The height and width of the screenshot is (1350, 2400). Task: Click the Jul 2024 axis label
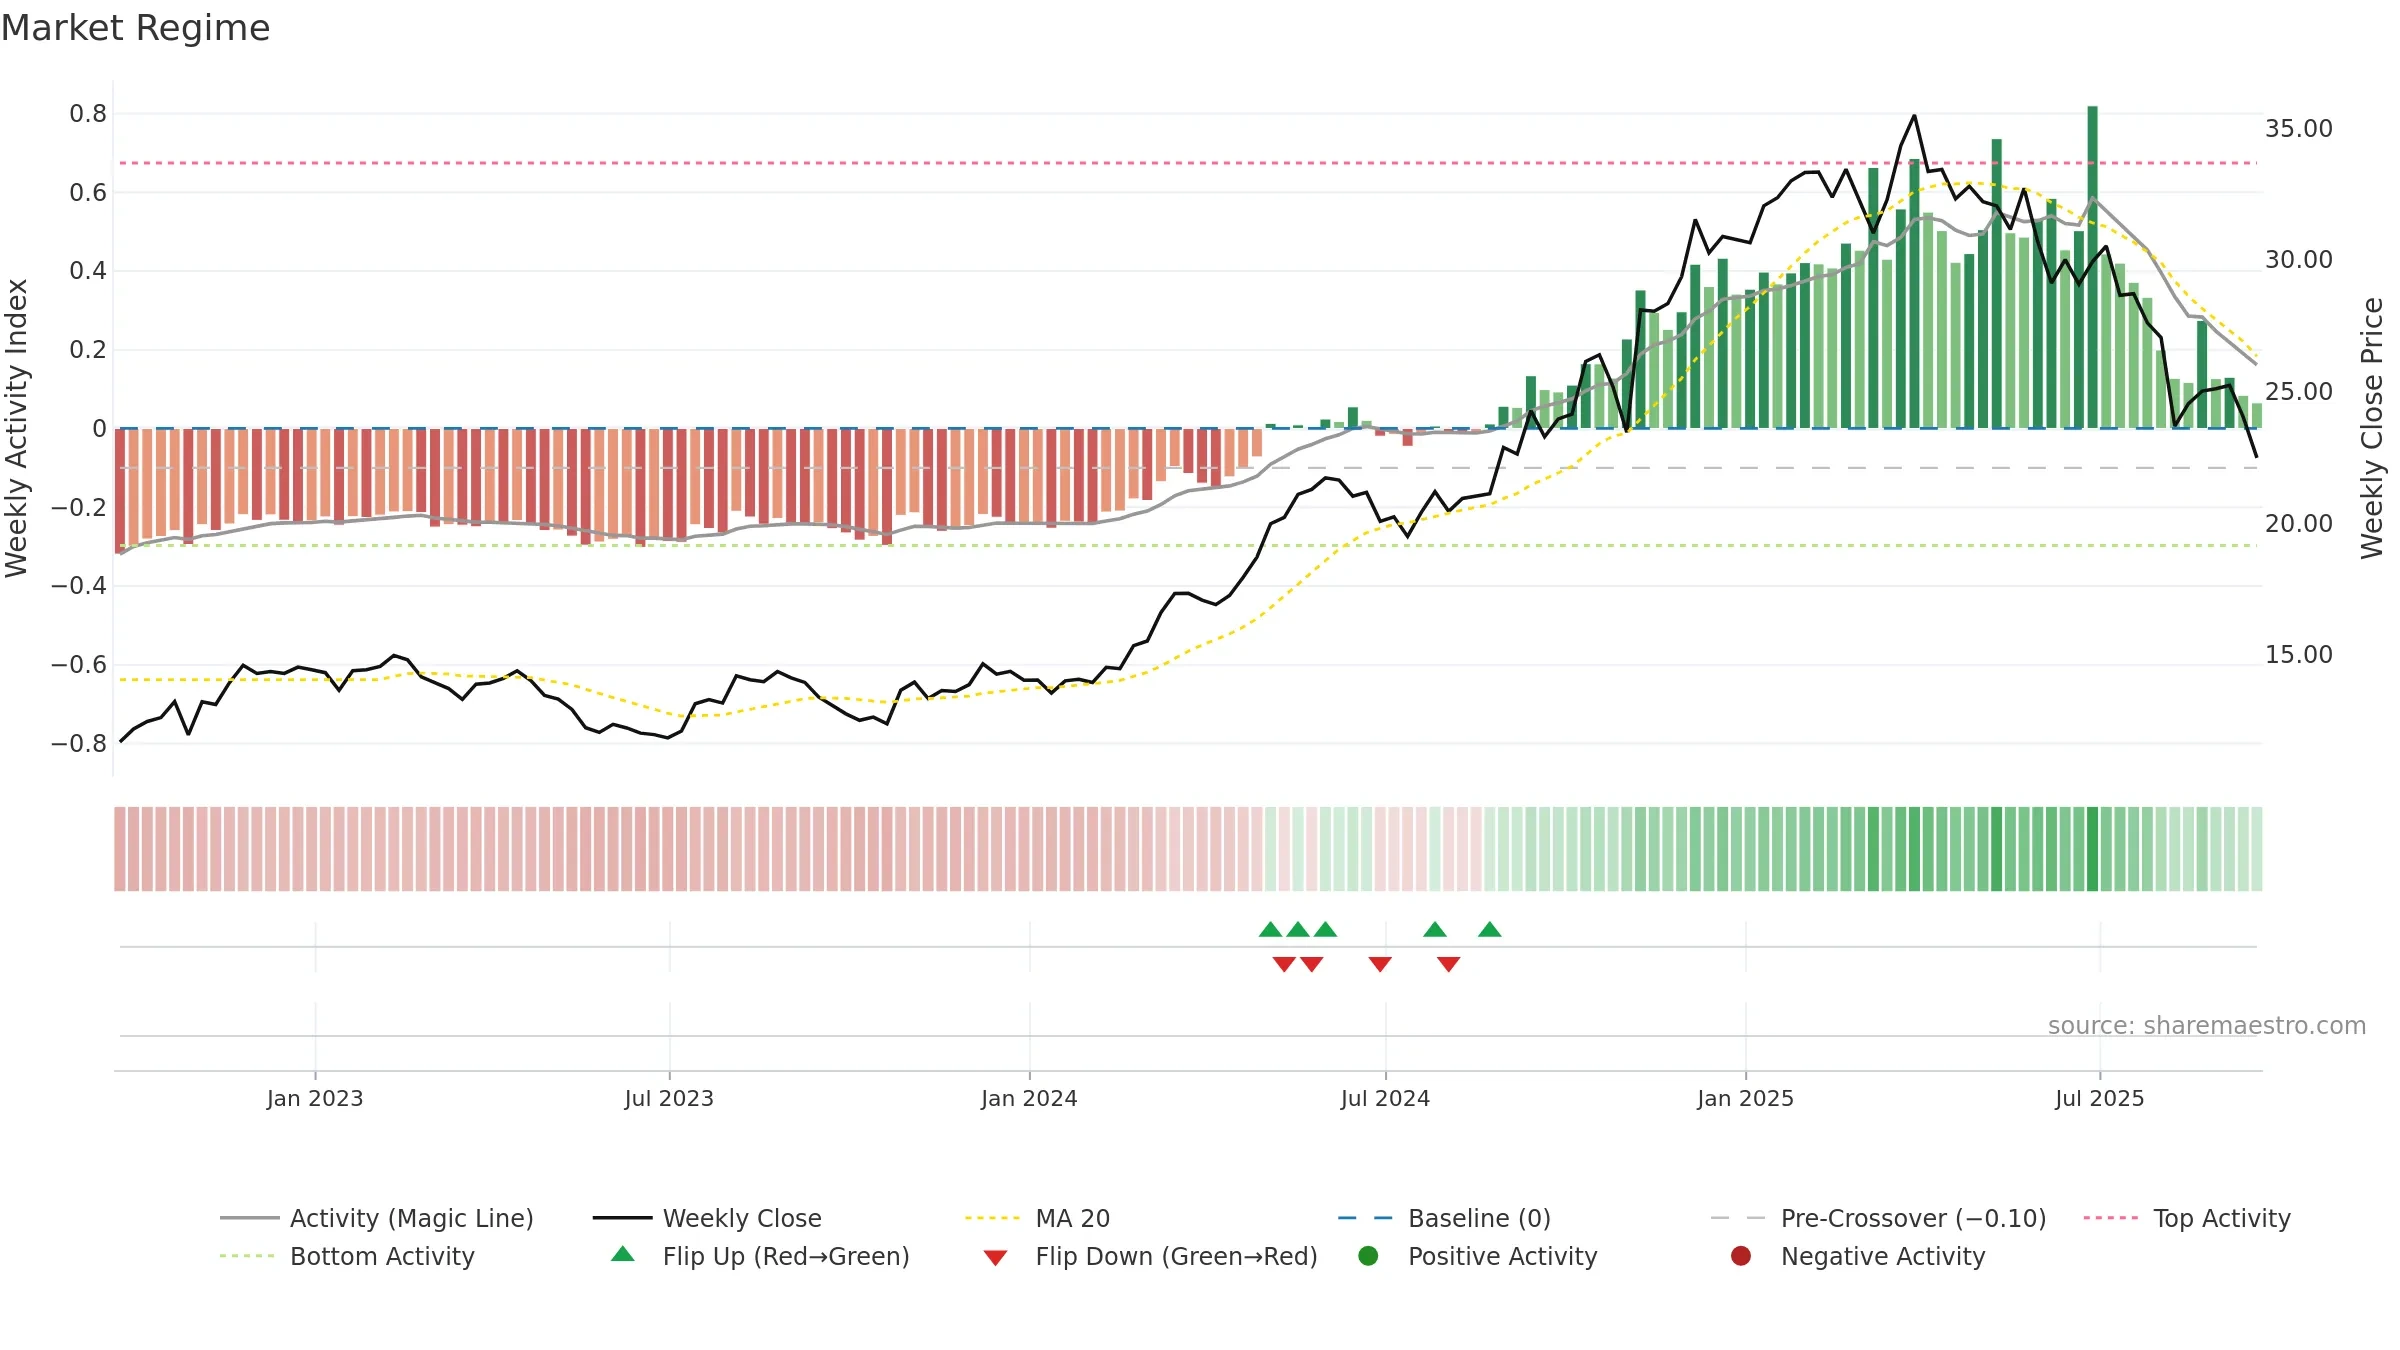tap(1385, 1099)
